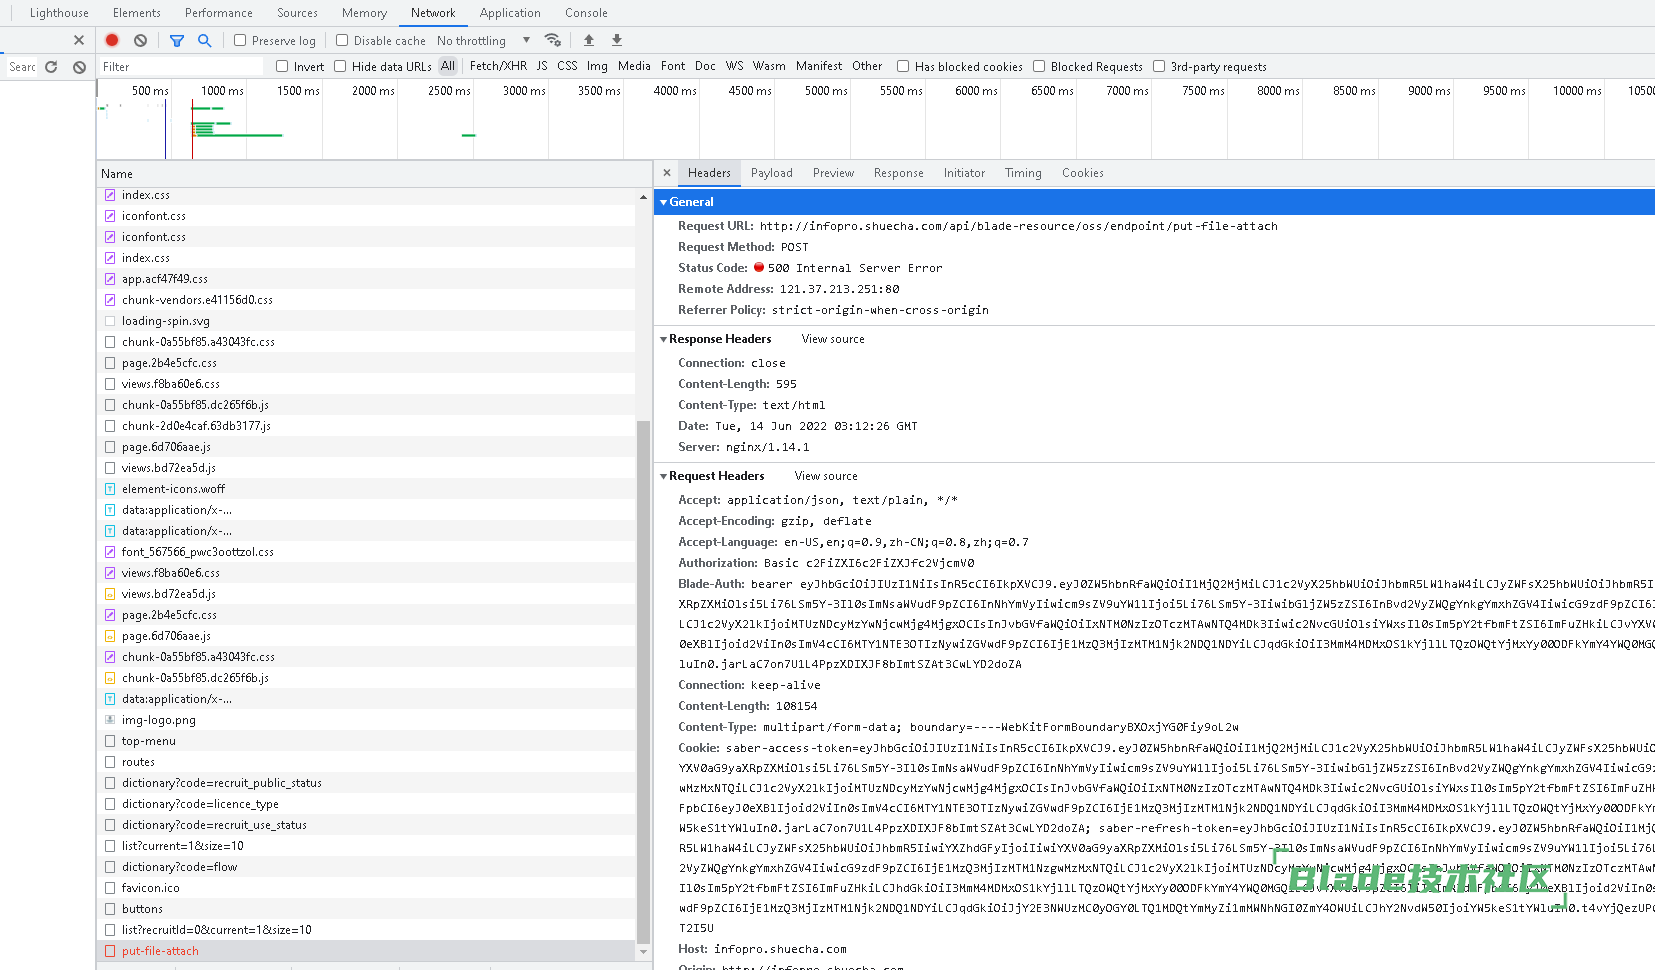Filter requests by CSS type
The height and width of the screenshot is (970, 1655).
tap(567, 66)
